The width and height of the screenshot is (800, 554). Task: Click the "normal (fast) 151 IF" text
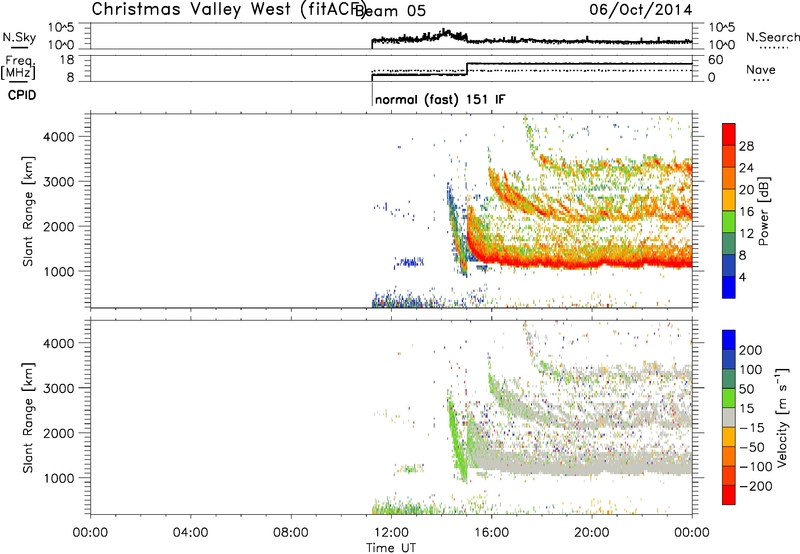440,99
